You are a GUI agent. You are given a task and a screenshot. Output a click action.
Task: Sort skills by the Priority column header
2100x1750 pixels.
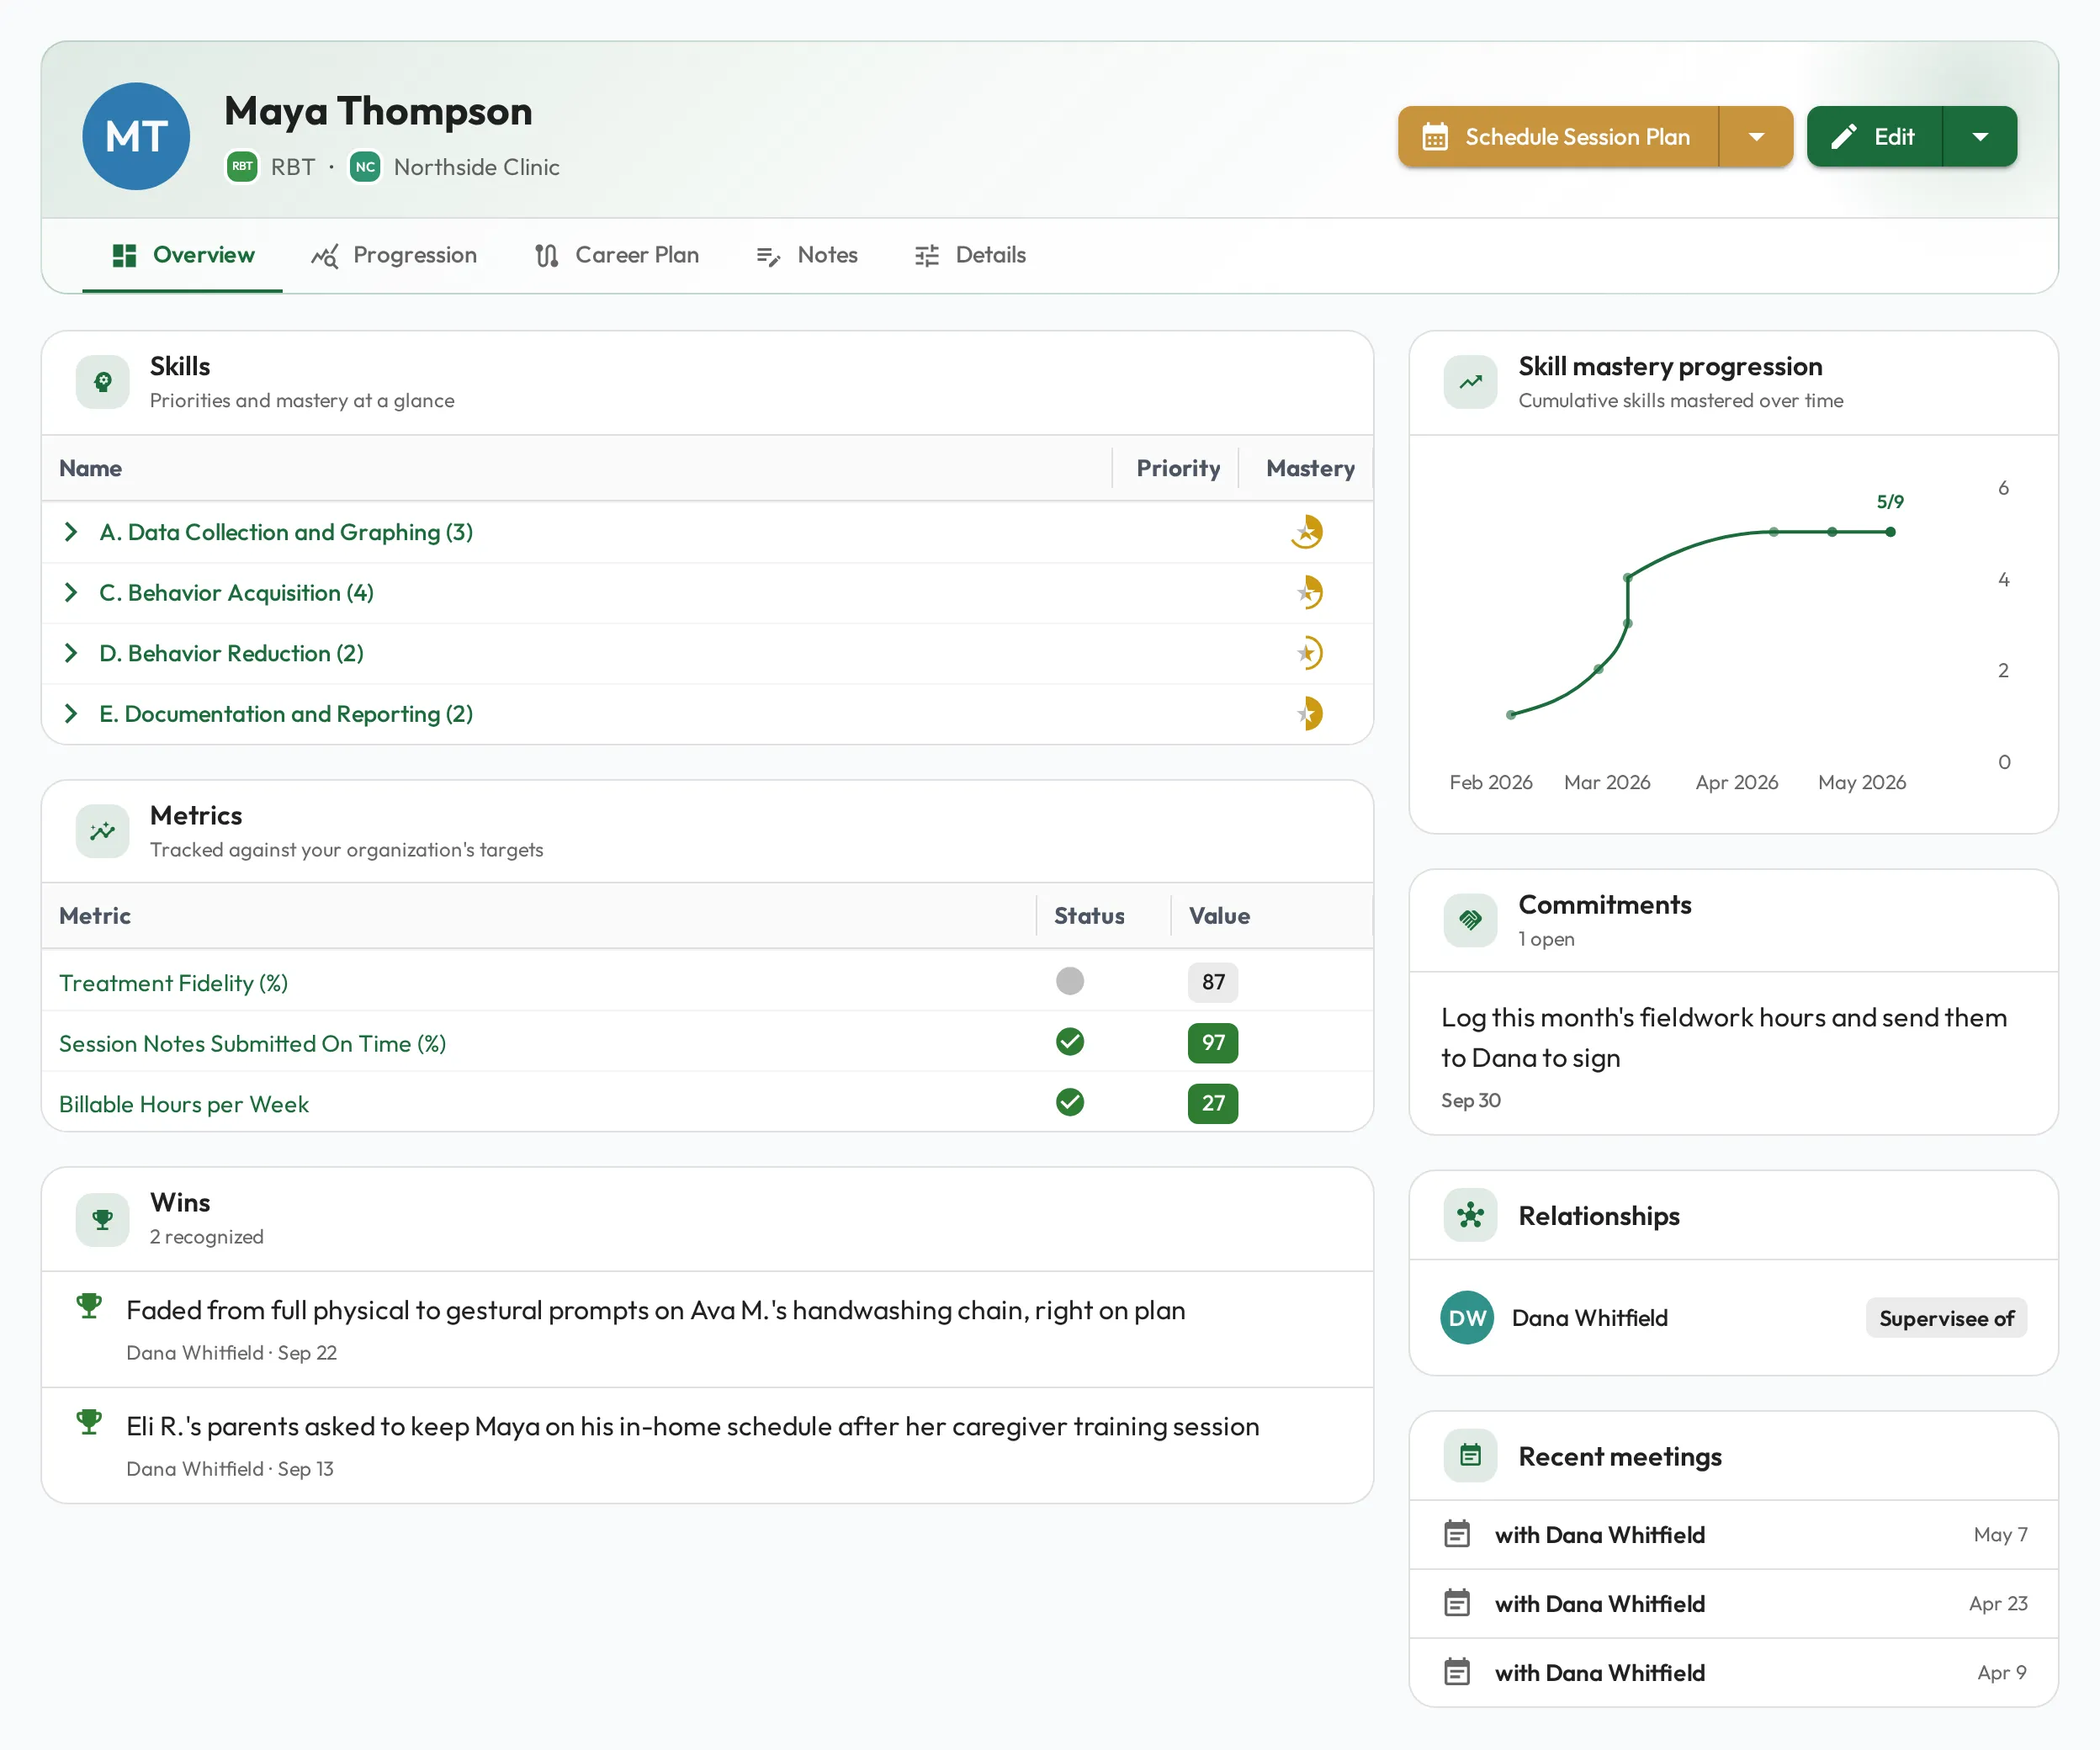pyautogui.click(x=1177, y=468)
